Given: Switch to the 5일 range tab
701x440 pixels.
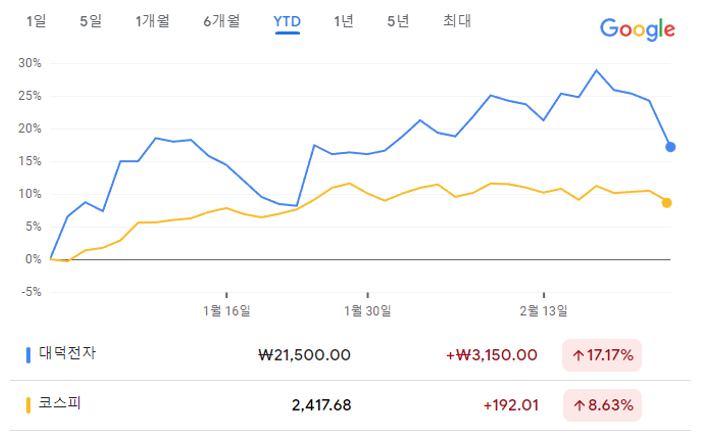Looking at the screenshot, I should [91, 21].
